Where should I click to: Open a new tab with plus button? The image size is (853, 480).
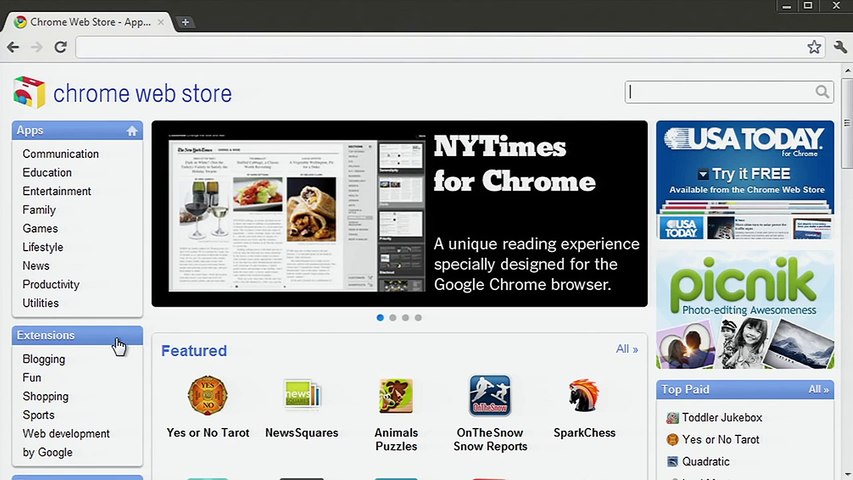click(x=185, y=22)
